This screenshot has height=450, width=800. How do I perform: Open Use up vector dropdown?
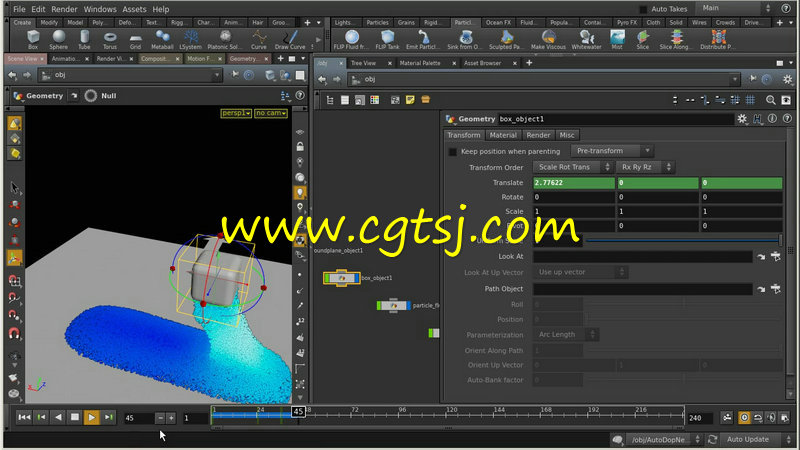[580, 272]
